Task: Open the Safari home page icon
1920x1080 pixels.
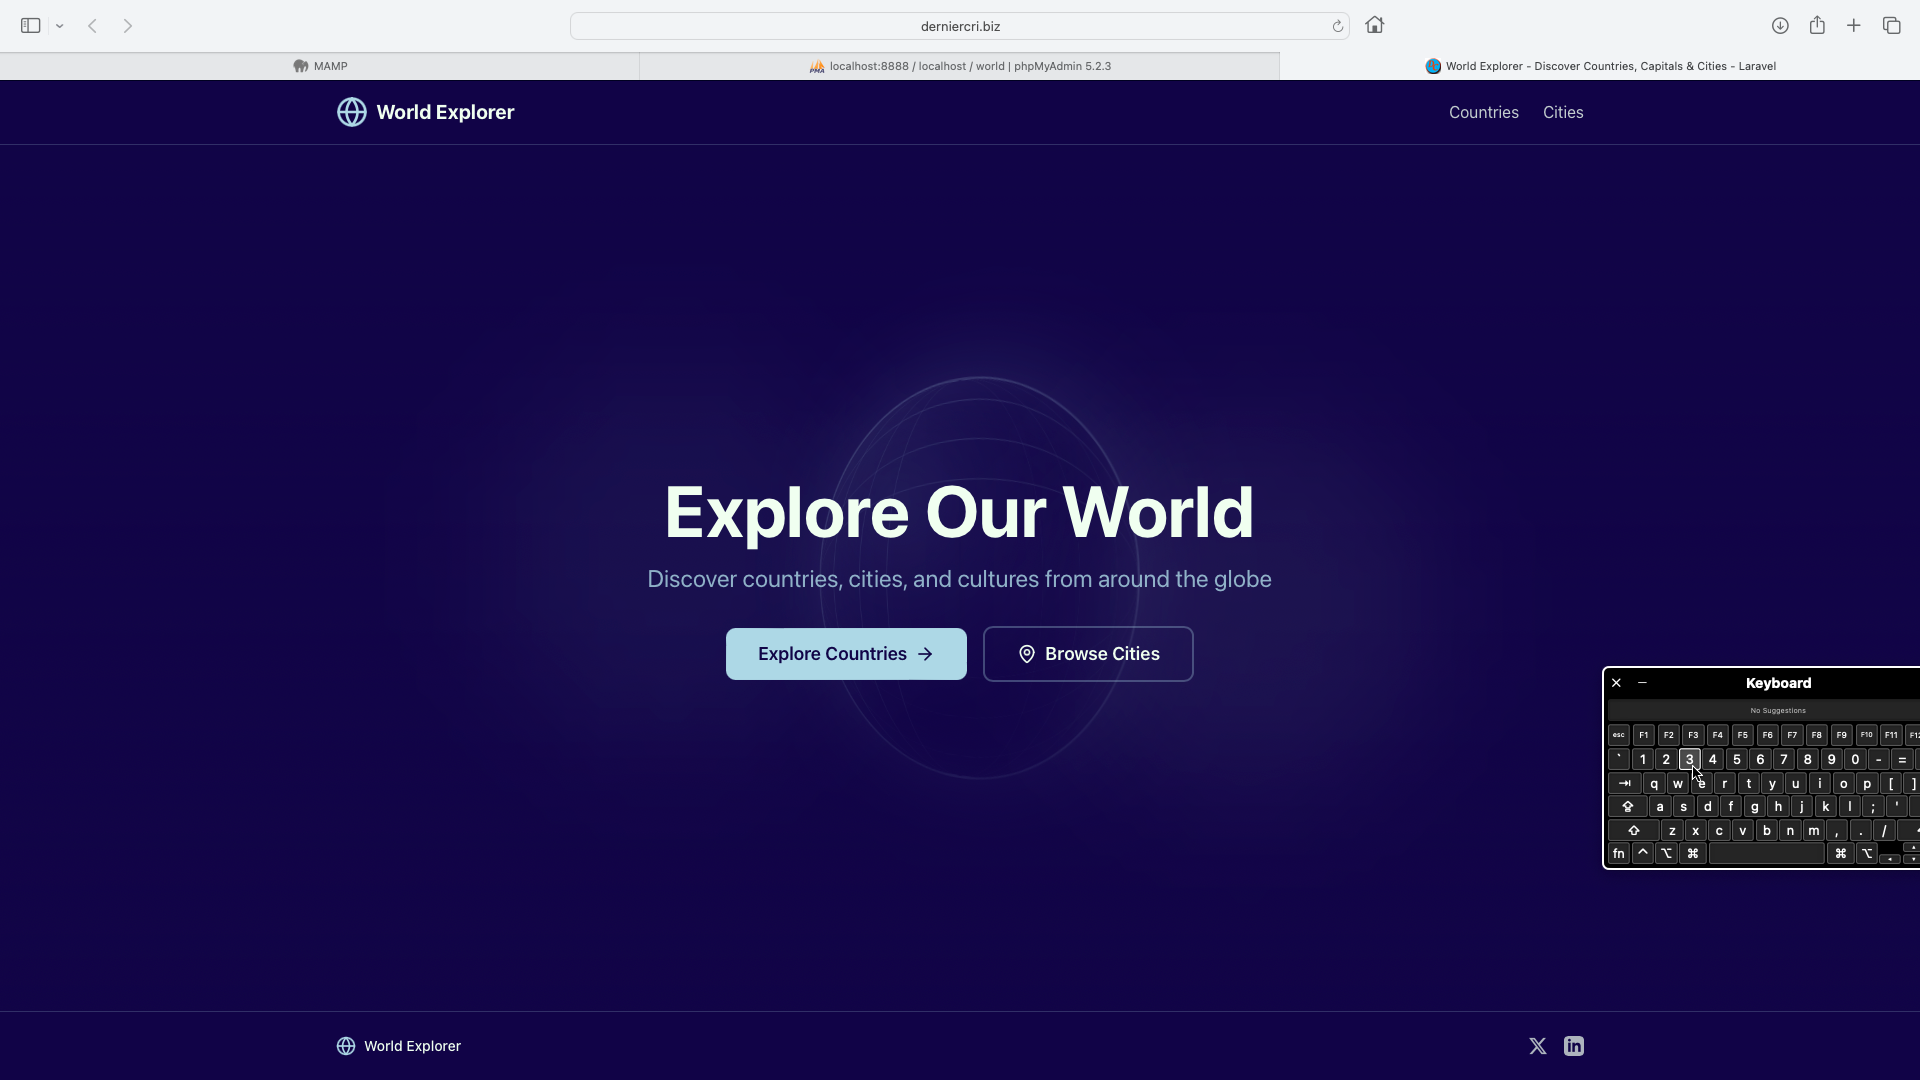Action: click(1375, 25)
